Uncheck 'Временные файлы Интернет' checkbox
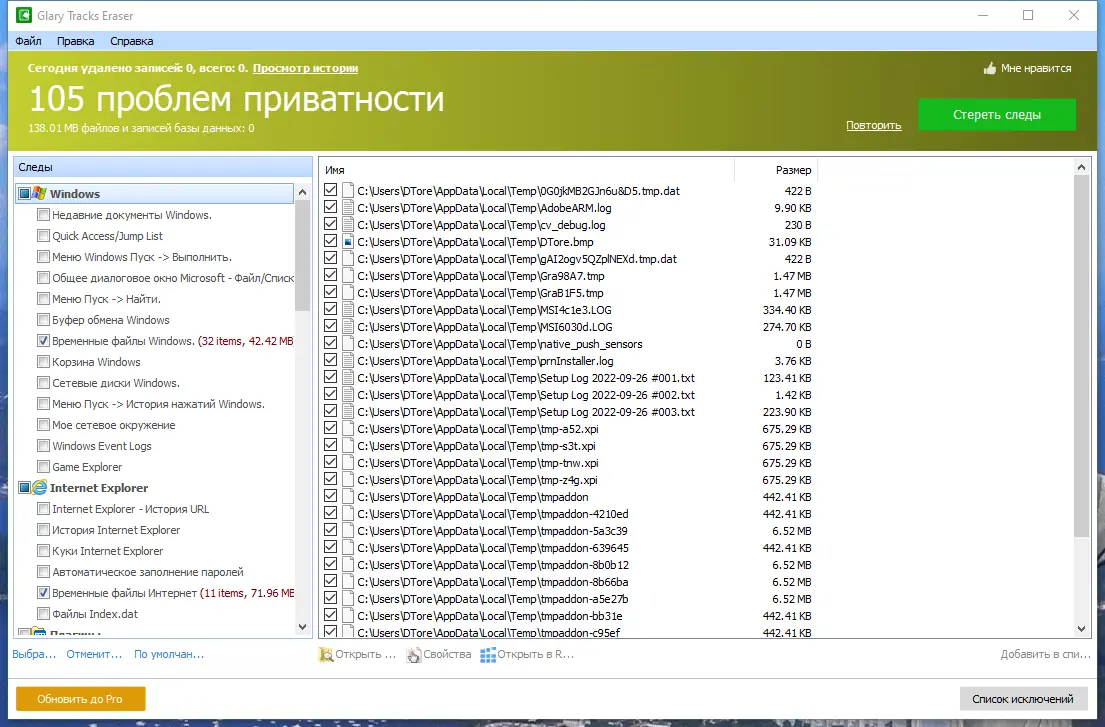Image resolution: width=1105 pixels, height=727 pixels. (43, 593)
